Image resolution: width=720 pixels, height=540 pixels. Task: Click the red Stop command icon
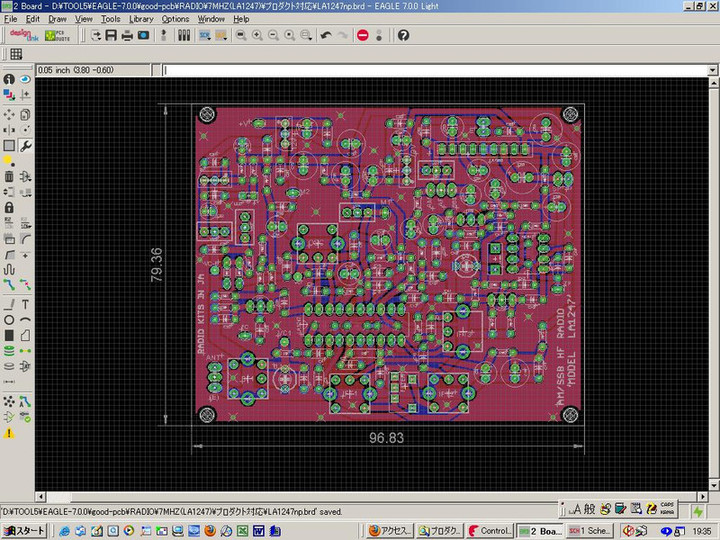pos(362,35)
